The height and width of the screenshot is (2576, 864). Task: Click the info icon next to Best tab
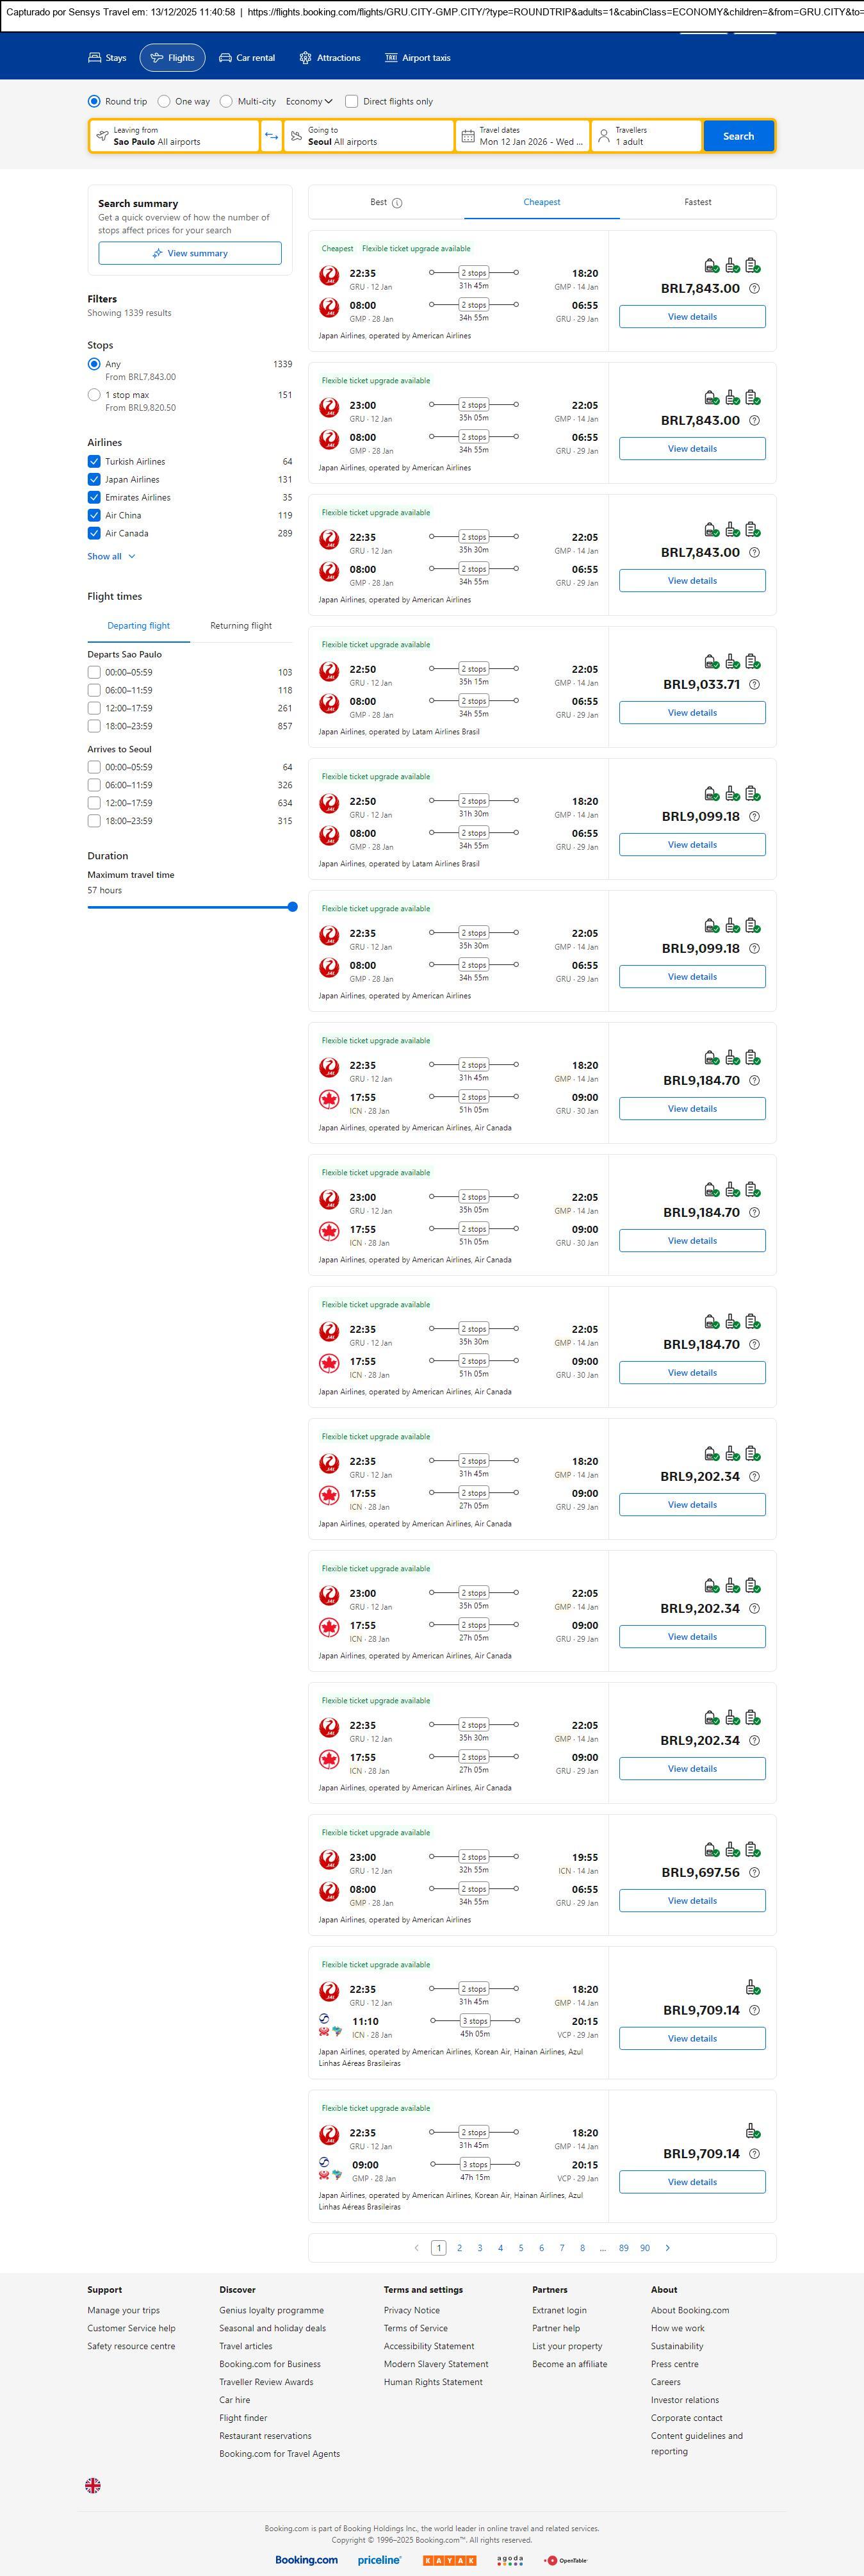397,203
